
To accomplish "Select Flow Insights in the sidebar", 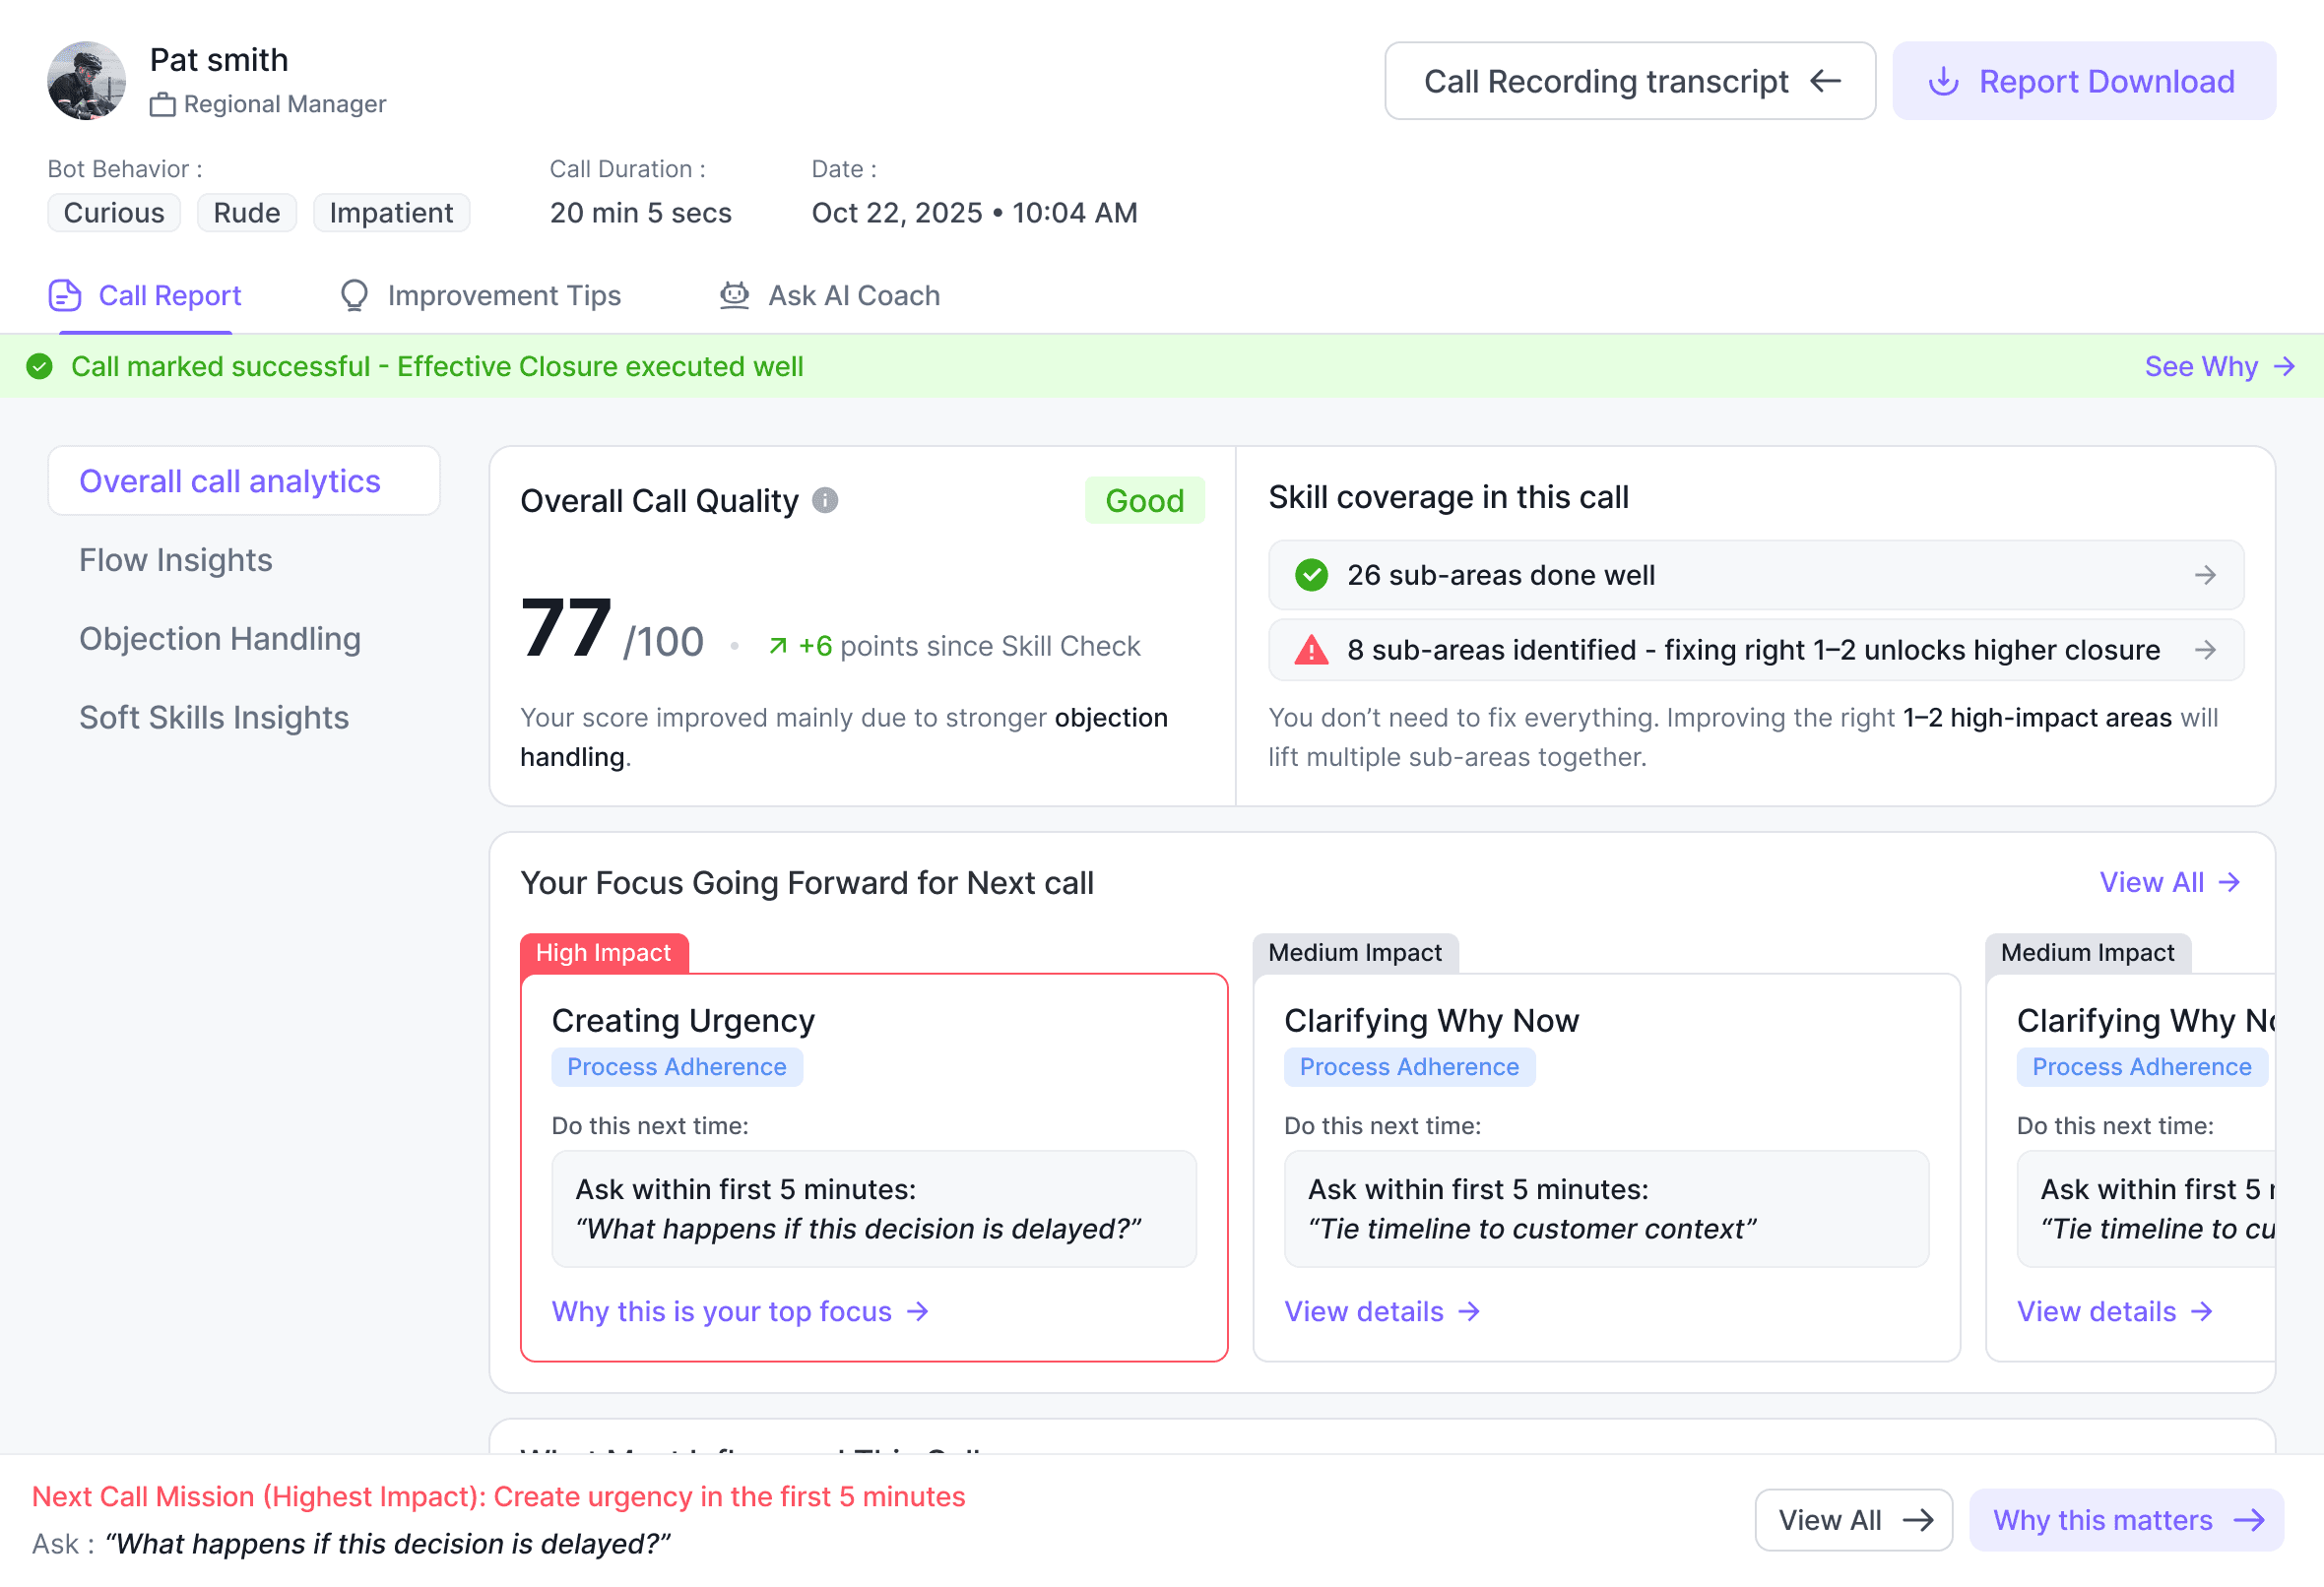I will (176, 560).
